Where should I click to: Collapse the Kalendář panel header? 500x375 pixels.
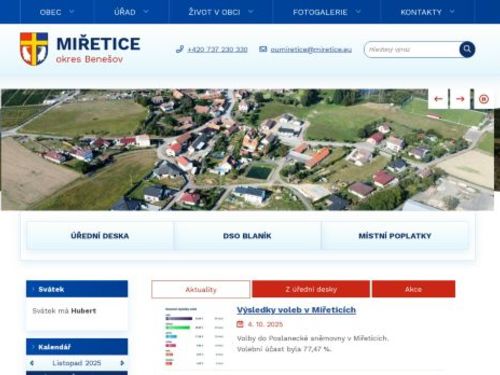pyautogui.click(x=77, y=347)
